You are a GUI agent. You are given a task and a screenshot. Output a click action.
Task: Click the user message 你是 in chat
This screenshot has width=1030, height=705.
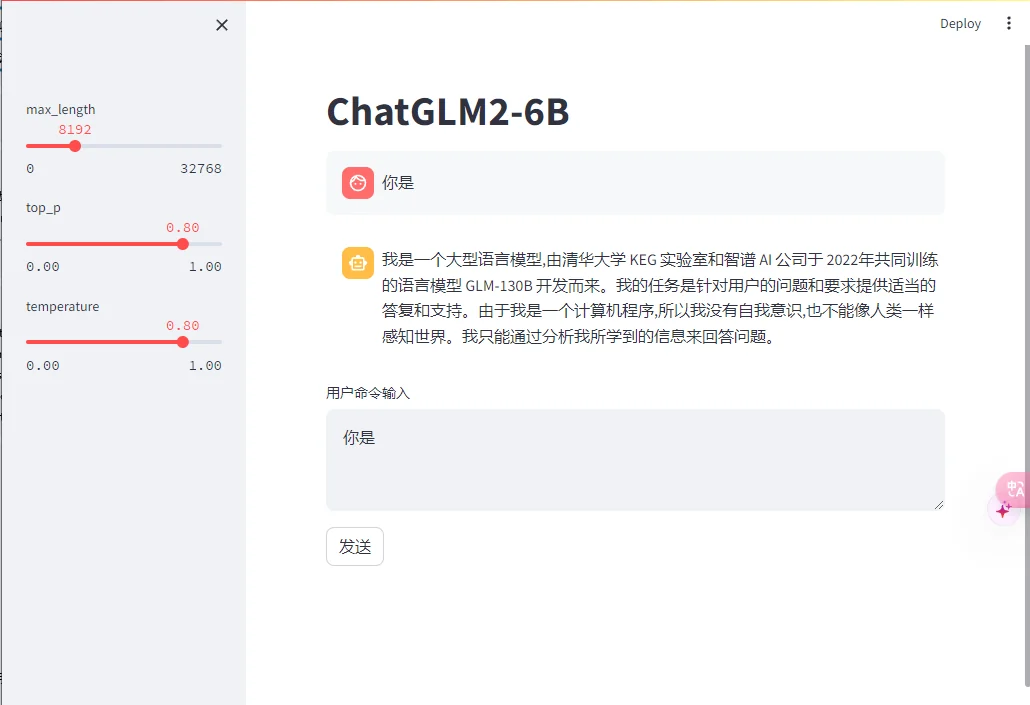click(398, 183)
